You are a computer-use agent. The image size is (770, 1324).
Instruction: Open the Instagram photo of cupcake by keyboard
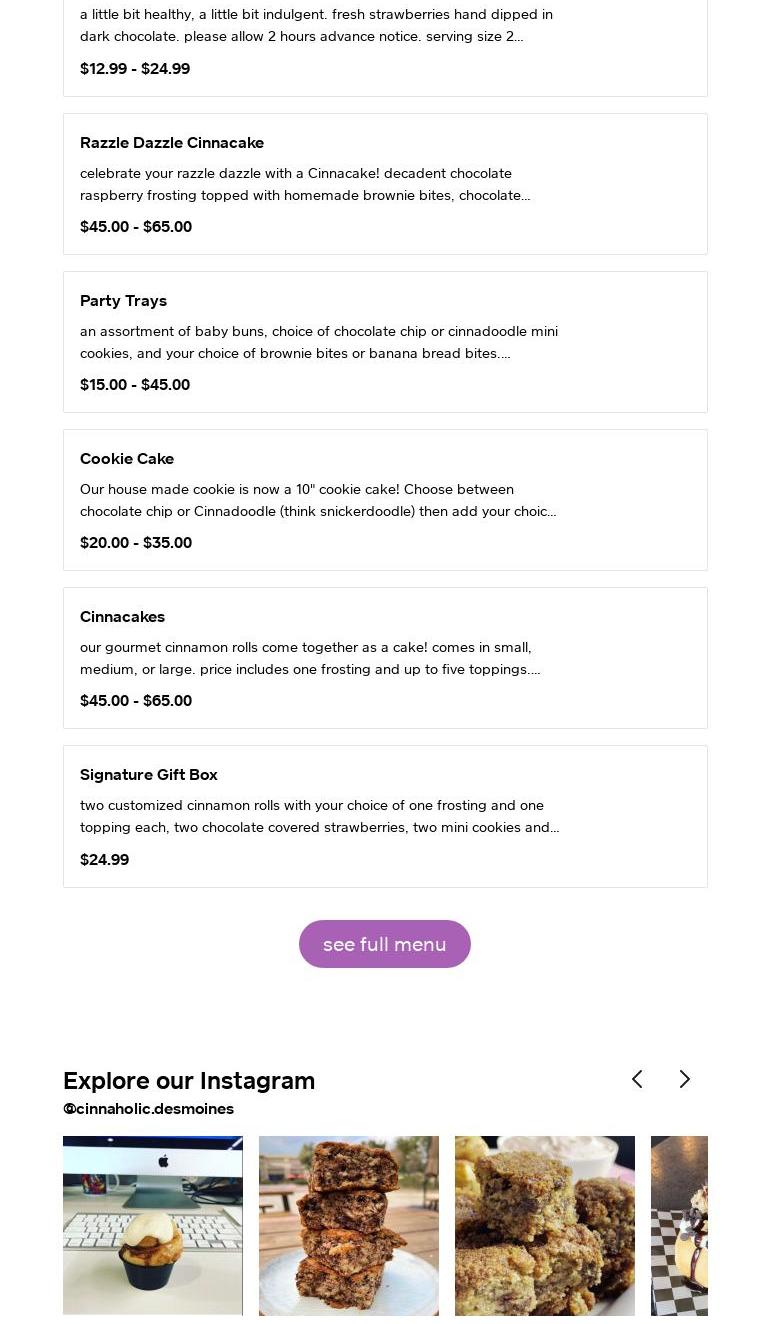point(153,1225)
